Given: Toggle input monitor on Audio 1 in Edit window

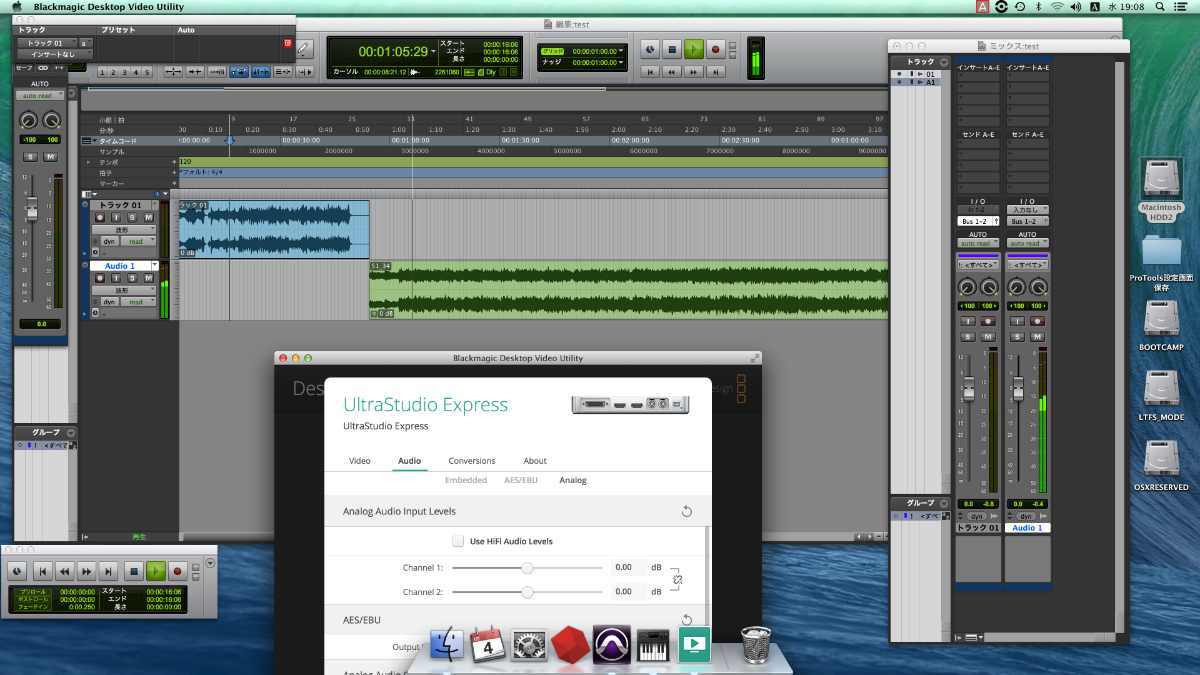Looking at the screenshot, I should tap(116, 278).
